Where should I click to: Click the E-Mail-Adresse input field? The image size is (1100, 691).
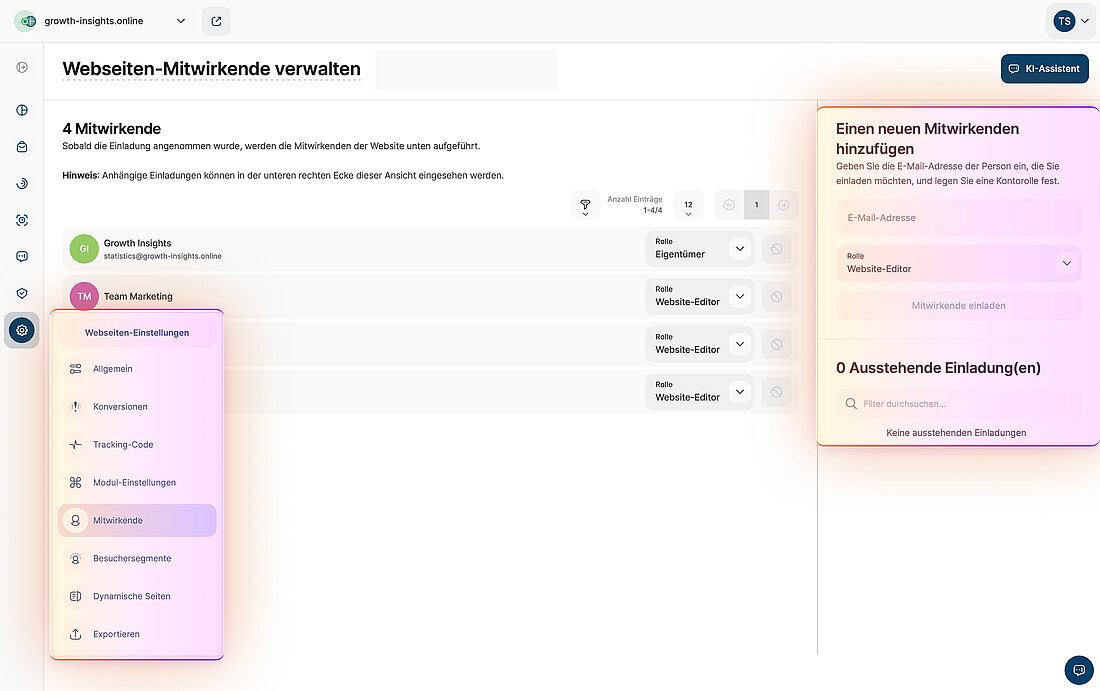(x=957, y=217)
